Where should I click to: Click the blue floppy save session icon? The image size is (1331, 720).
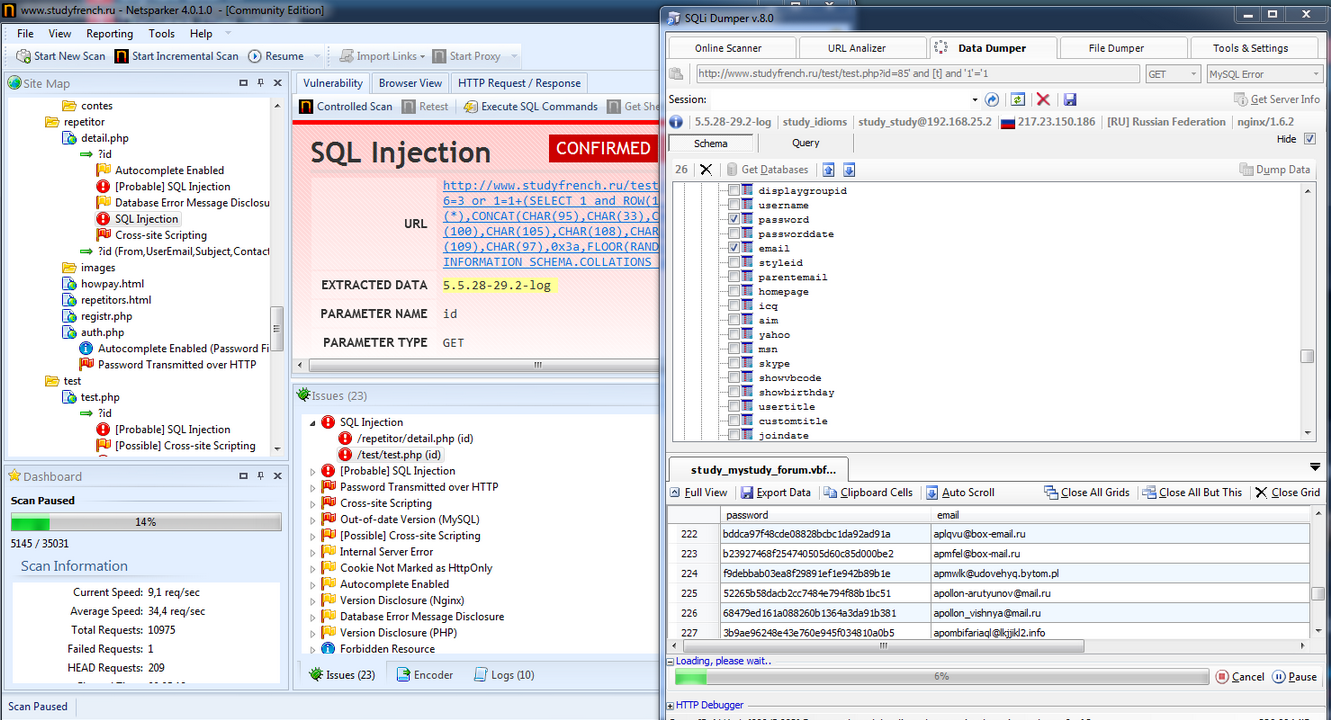click(x=1069, y=99)
